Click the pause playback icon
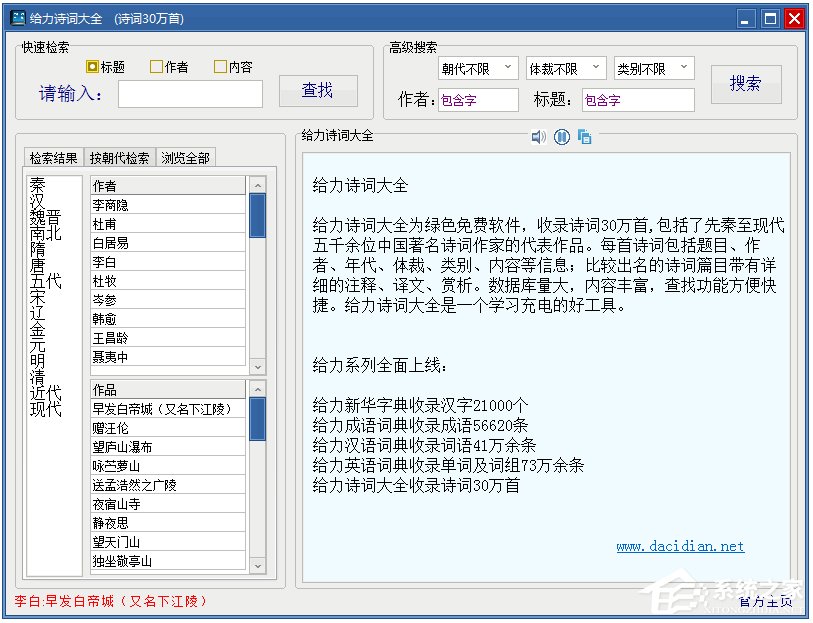 [562, 137]
